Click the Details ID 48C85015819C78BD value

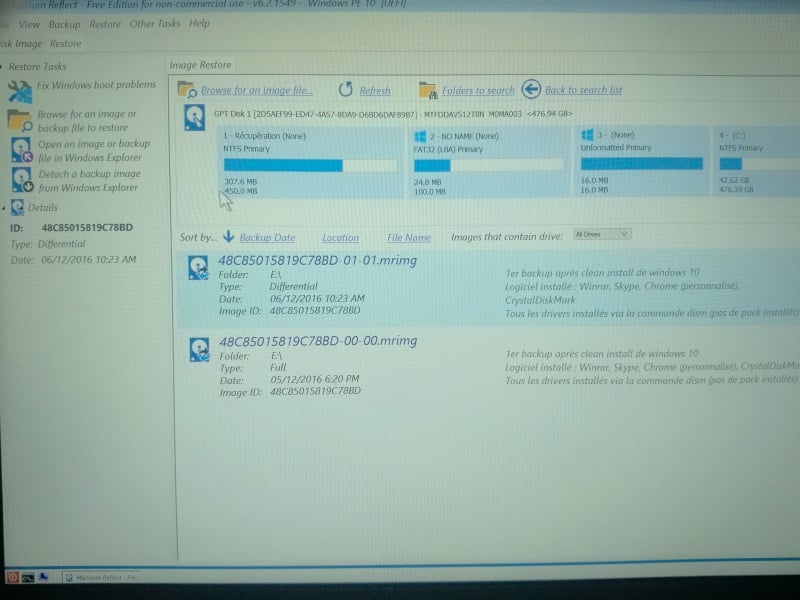(87, 228)
